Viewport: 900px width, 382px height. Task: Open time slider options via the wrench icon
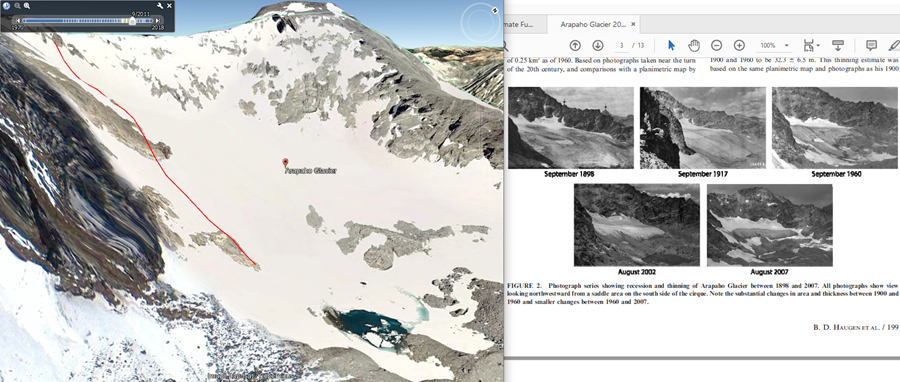pyautogui.click(x=160, y=6)
